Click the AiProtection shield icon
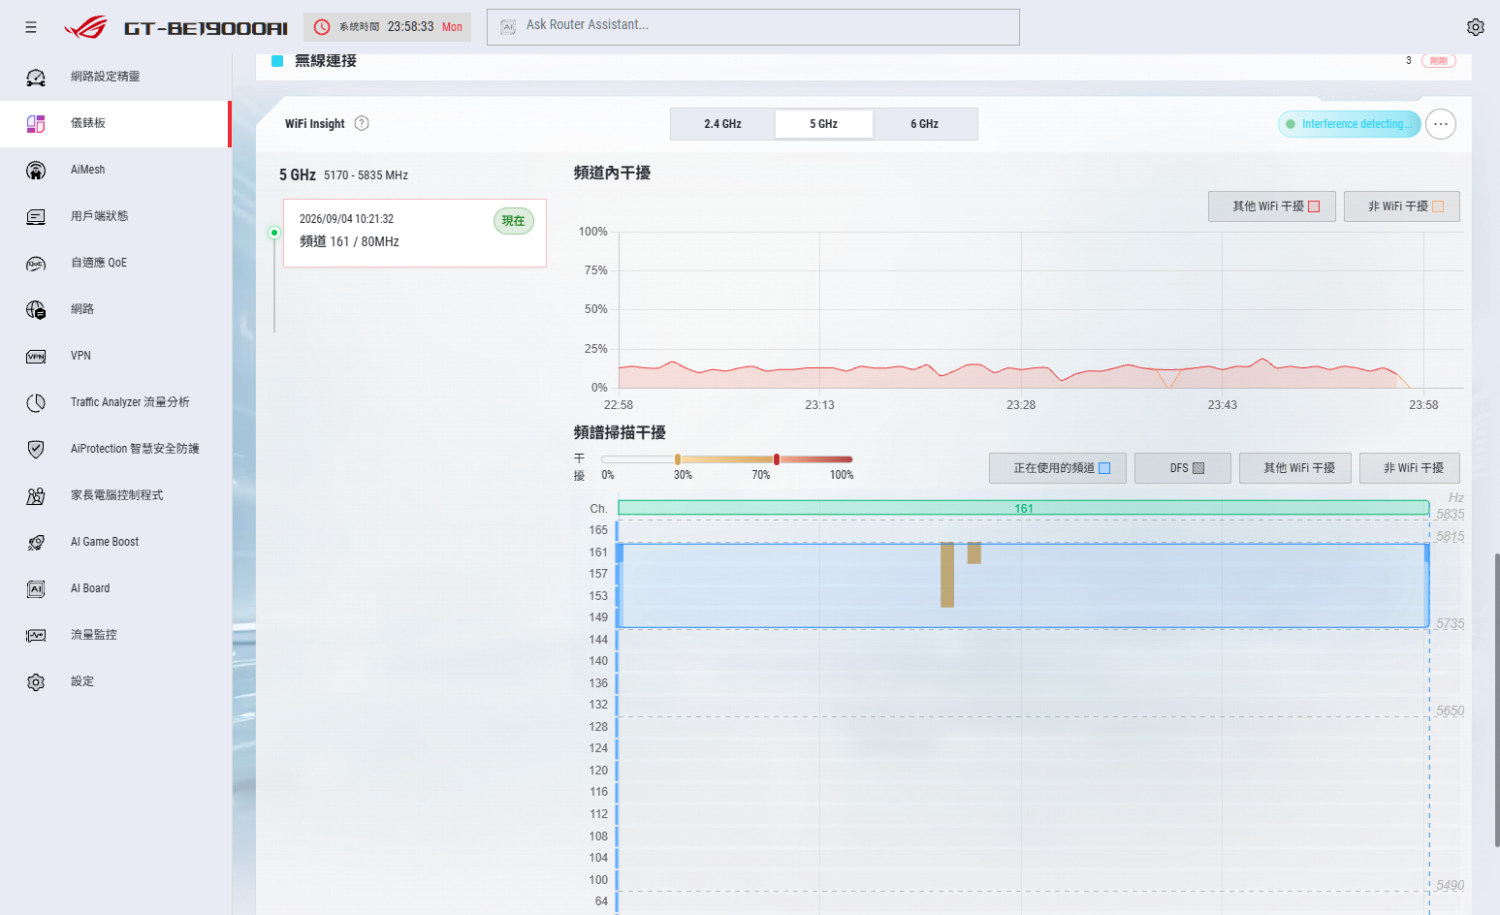This screenshot has height=915, width=1500. point(36,449)
